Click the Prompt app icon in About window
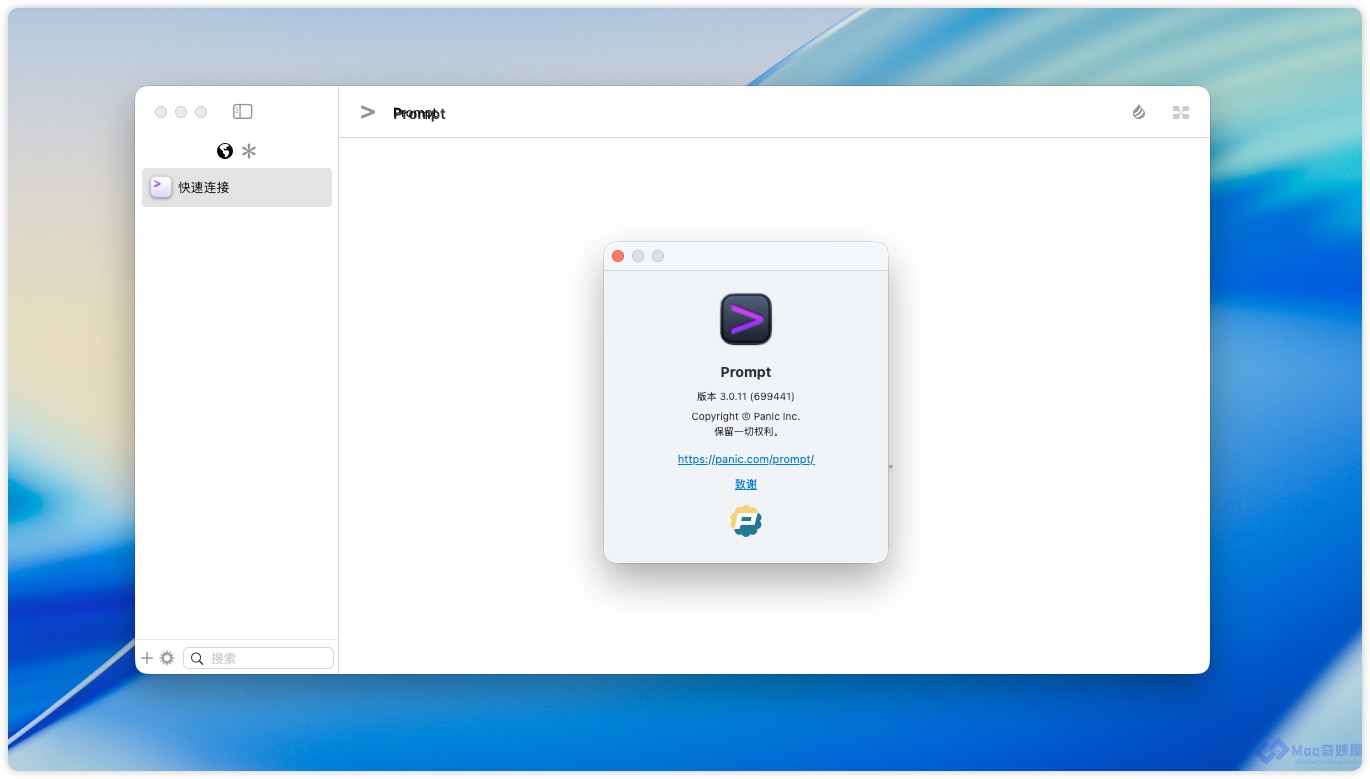 click(x=746, y=319)
